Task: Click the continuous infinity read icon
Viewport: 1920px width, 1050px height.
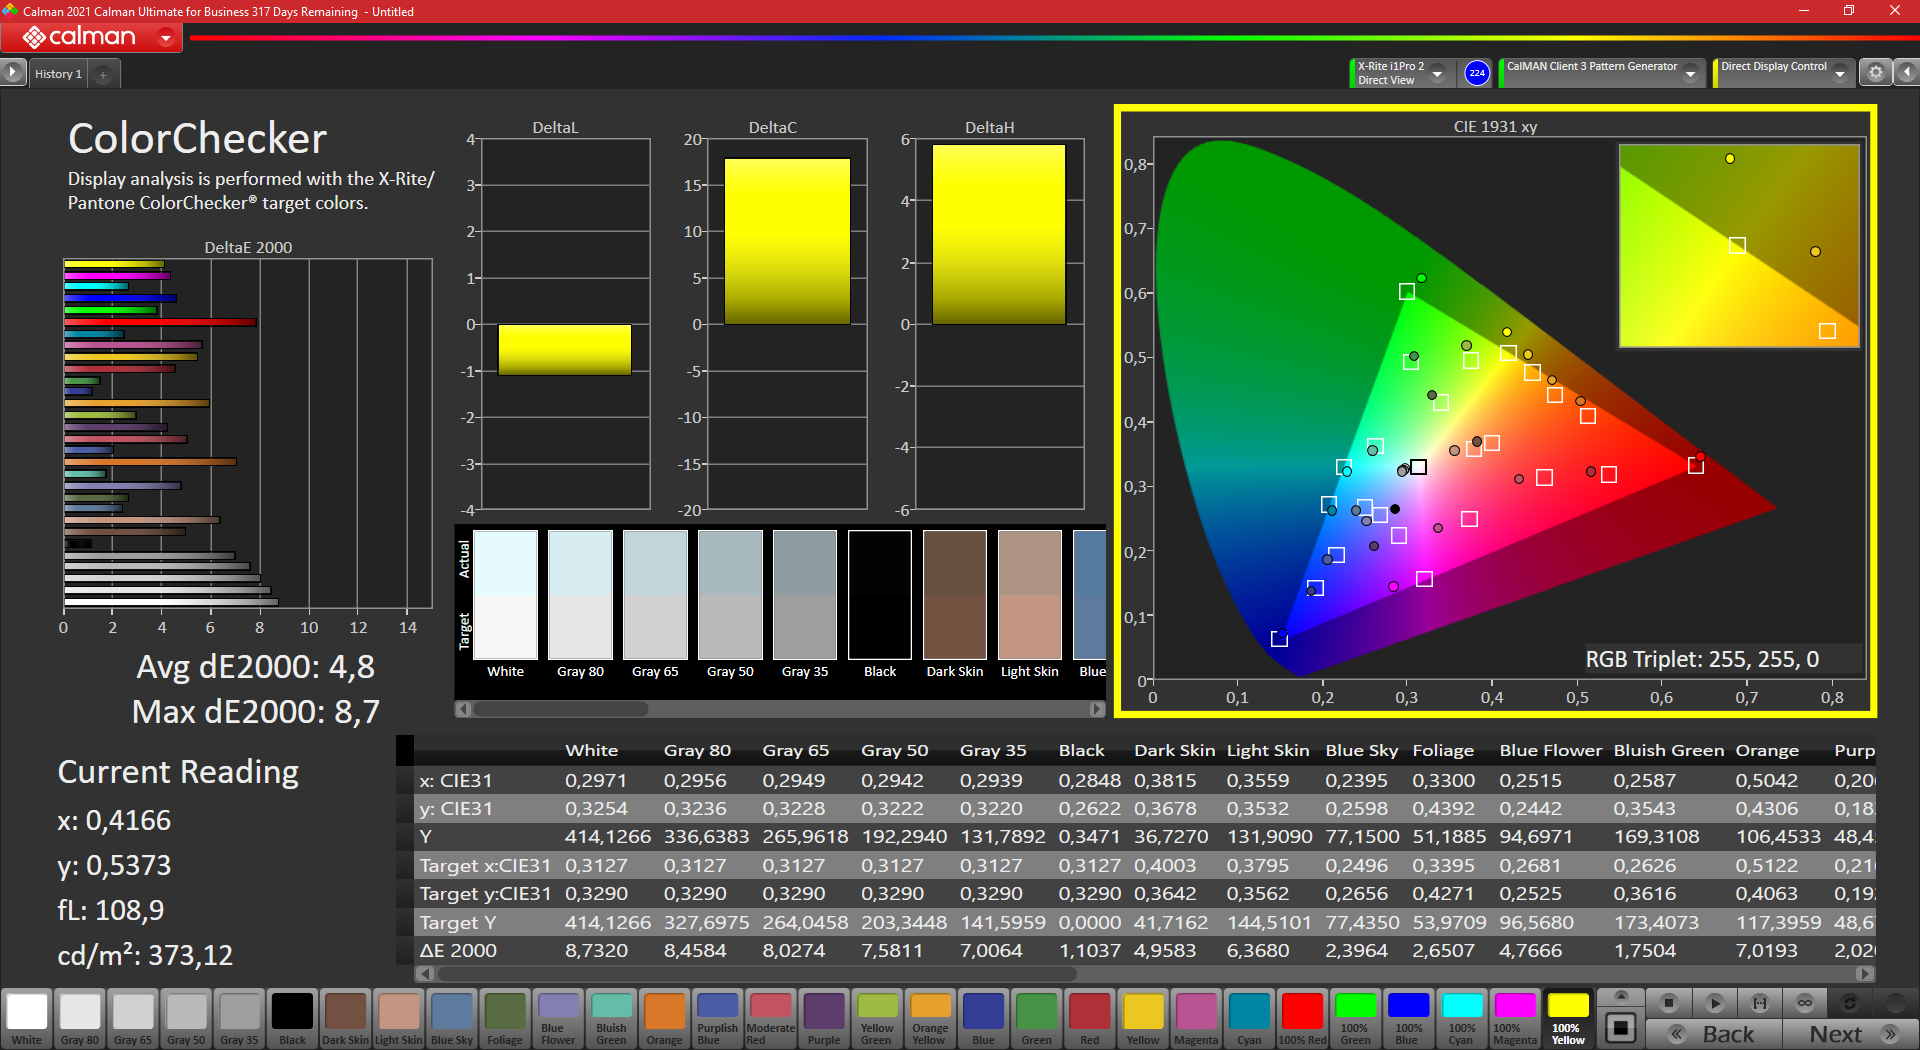Action: (x=1805, y=1003)
